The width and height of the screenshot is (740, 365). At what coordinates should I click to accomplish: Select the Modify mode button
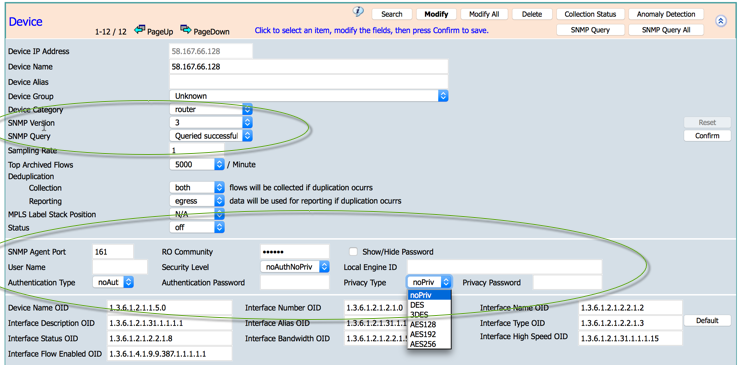click(436, 14)
